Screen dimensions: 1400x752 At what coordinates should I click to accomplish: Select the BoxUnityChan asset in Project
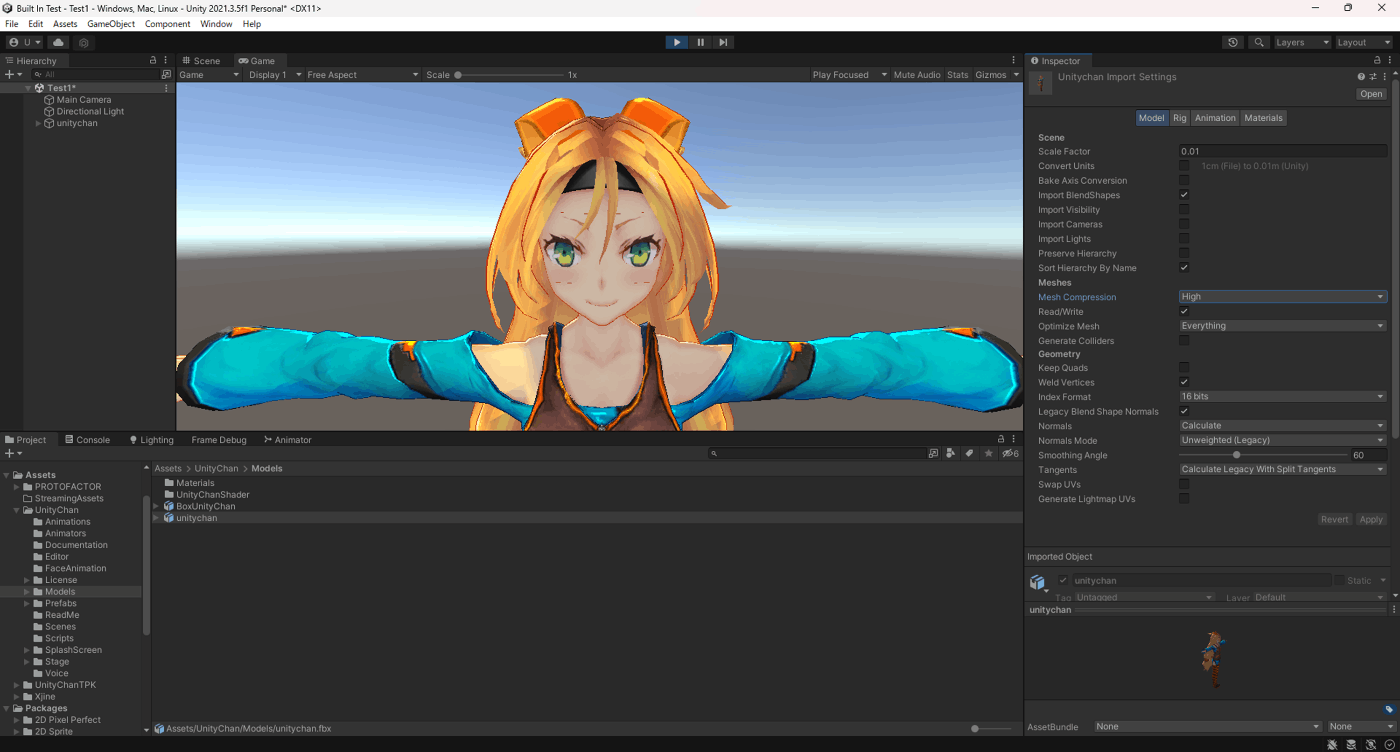point(205,506)
